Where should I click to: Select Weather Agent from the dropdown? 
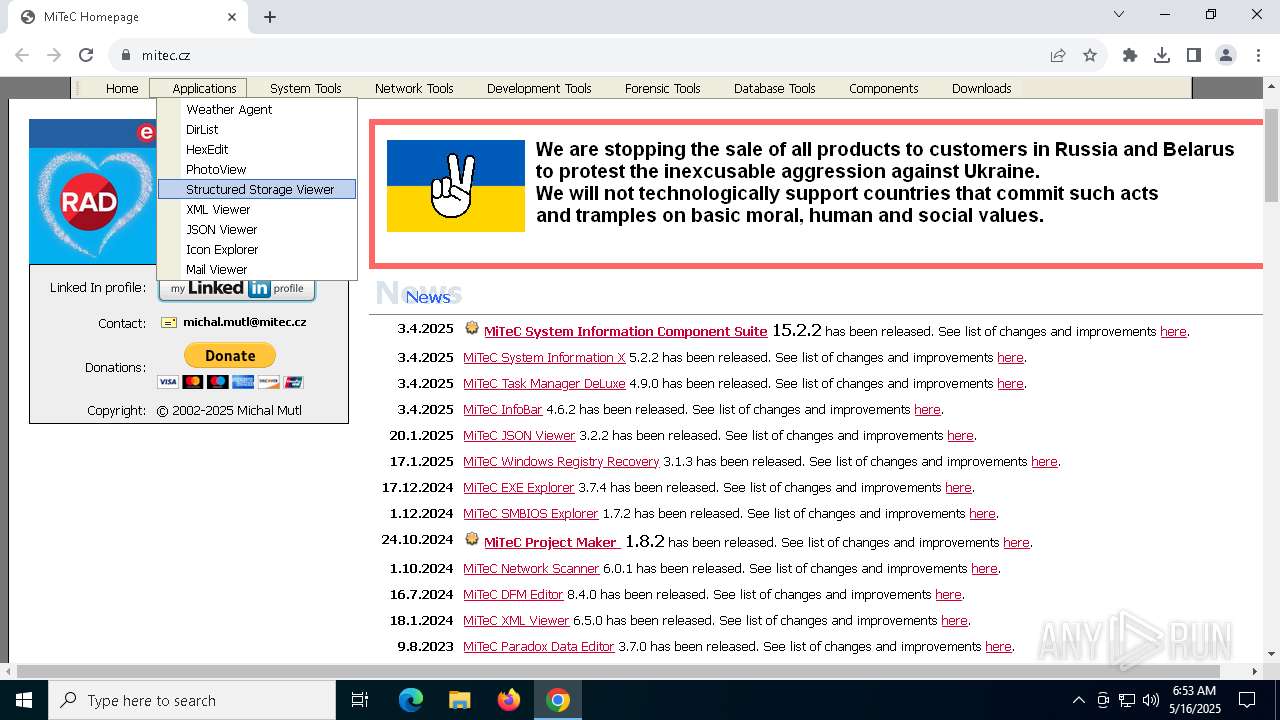(257, 109)
